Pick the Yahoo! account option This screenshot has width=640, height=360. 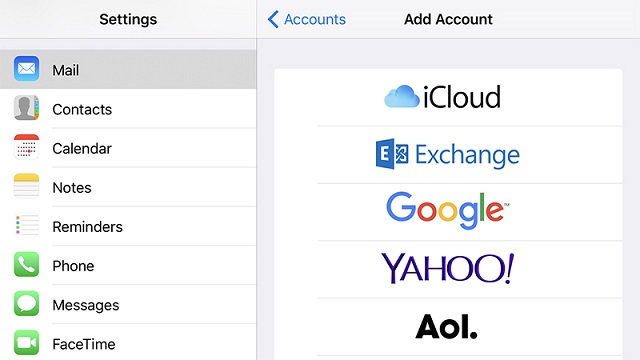pyautogui.click(x=448, y=269)
